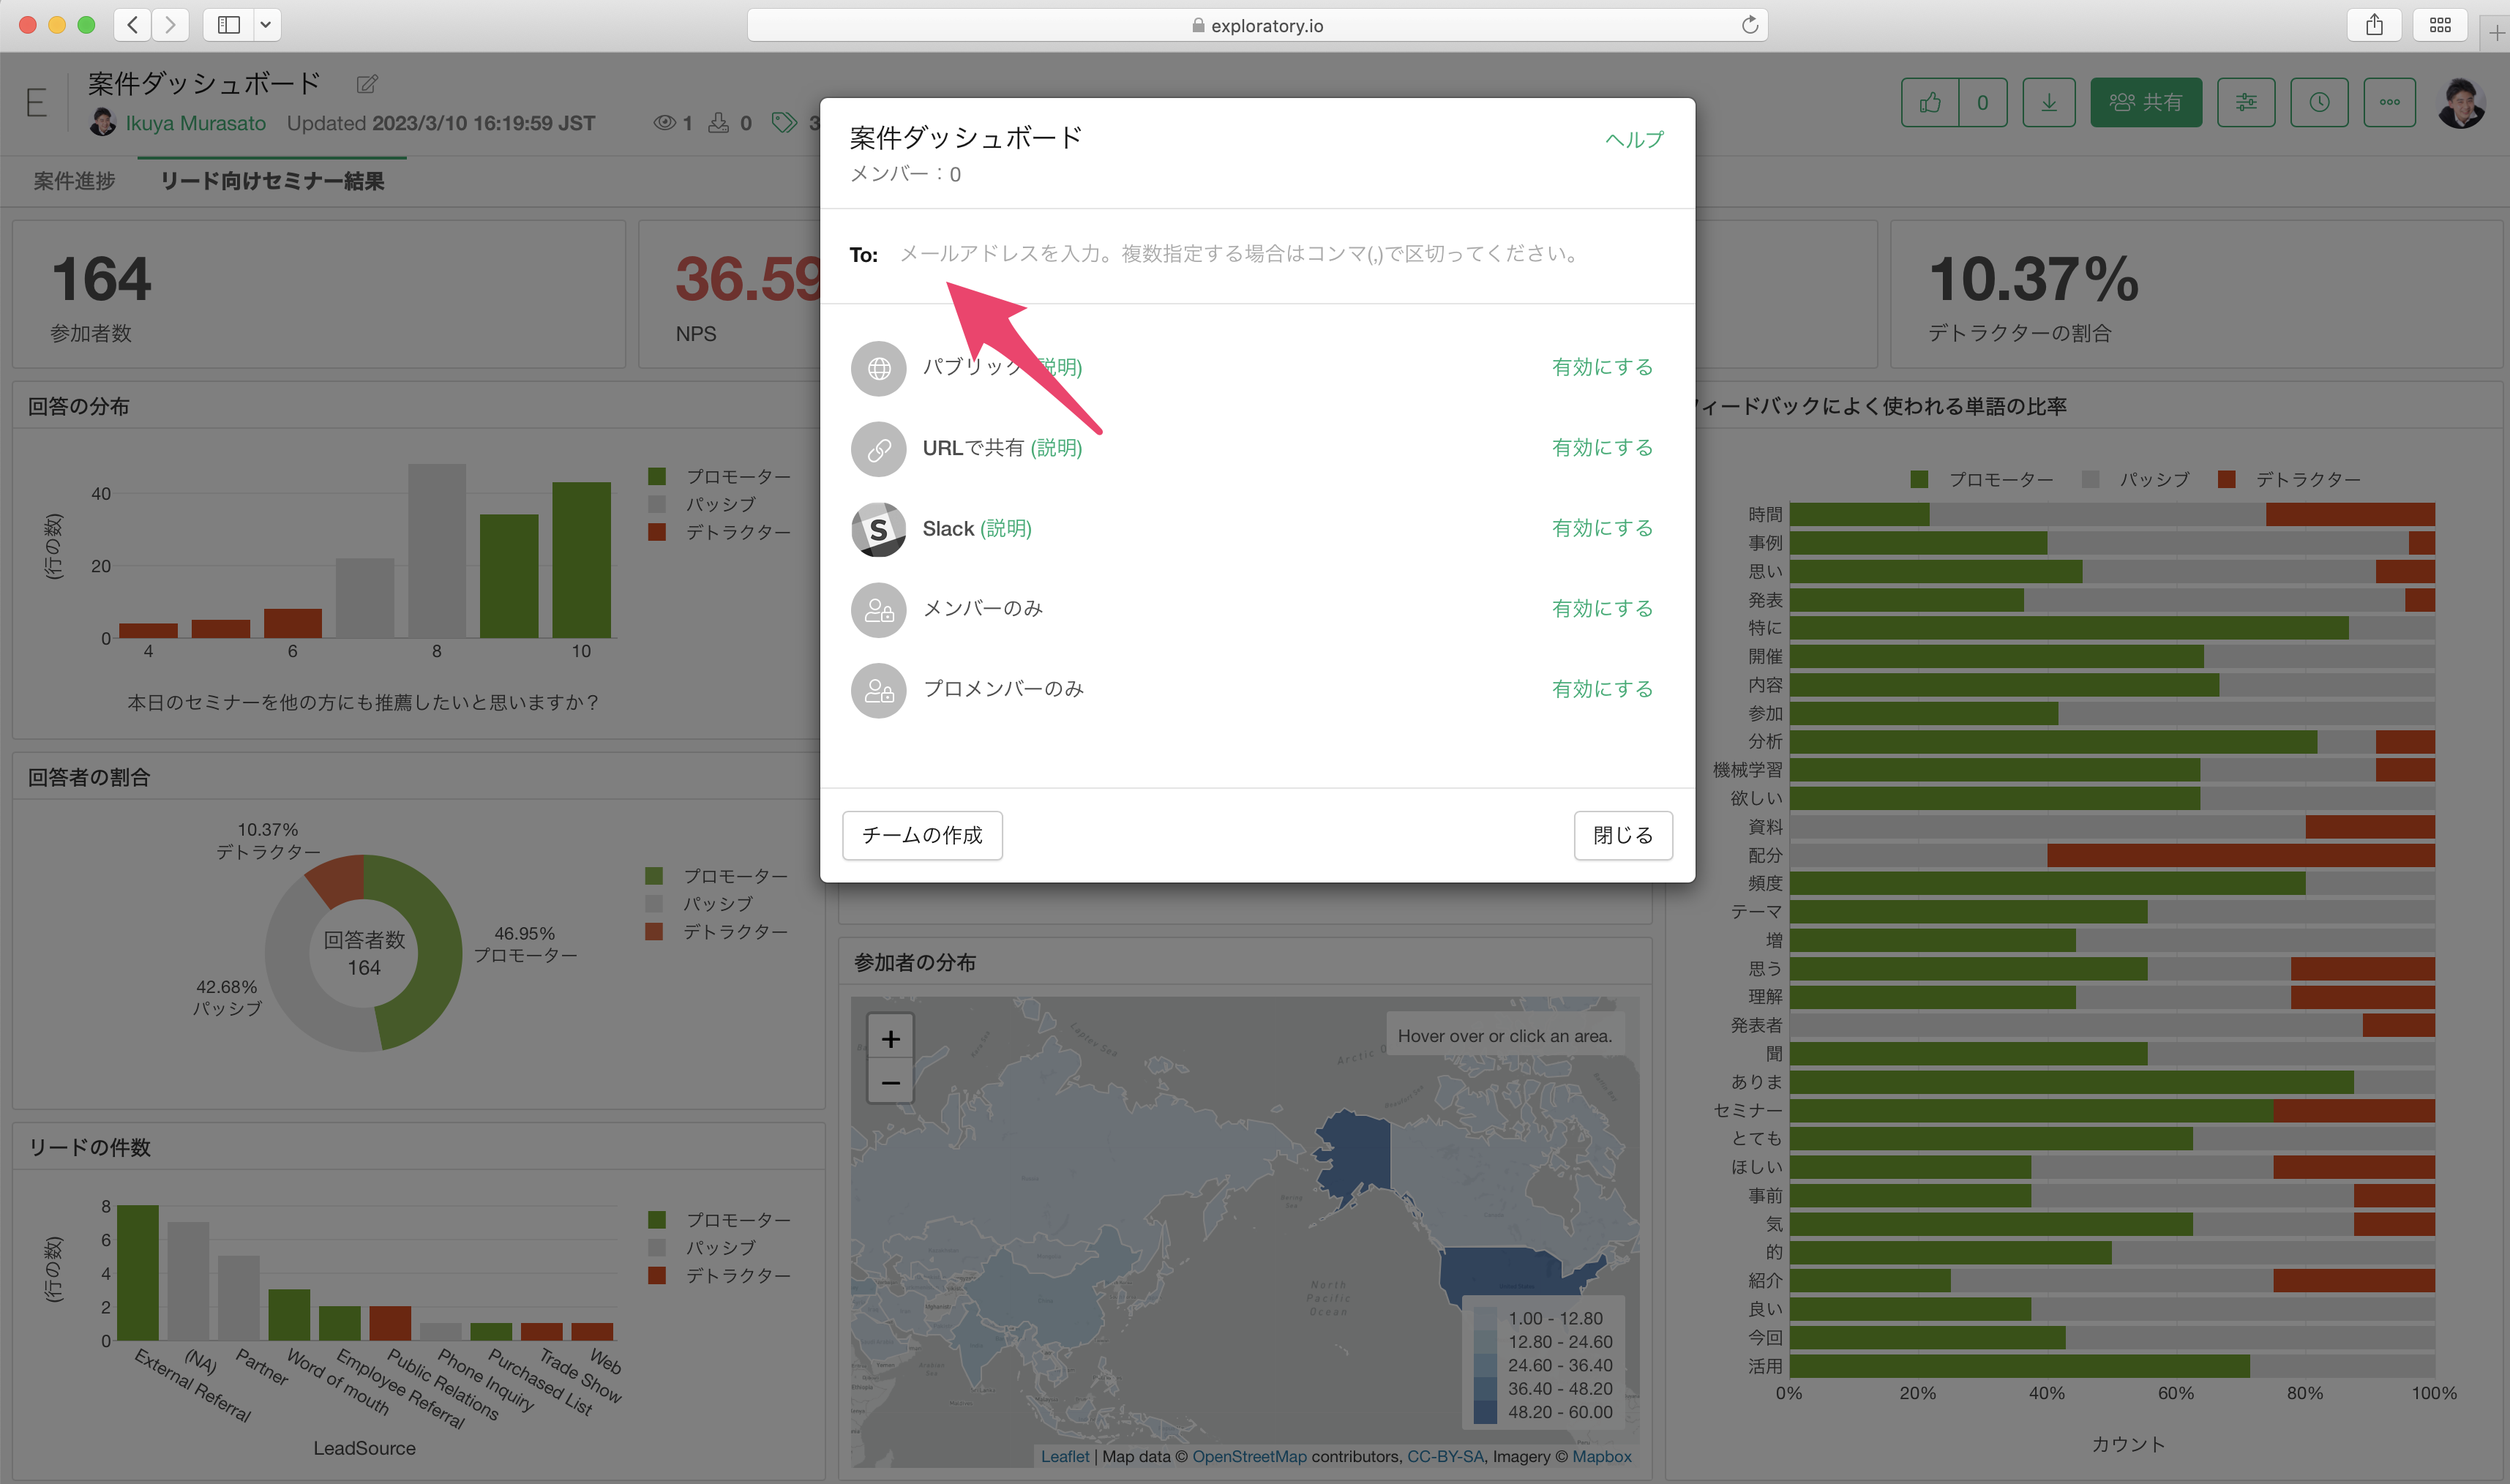Click the チームの作成 button

922,835
